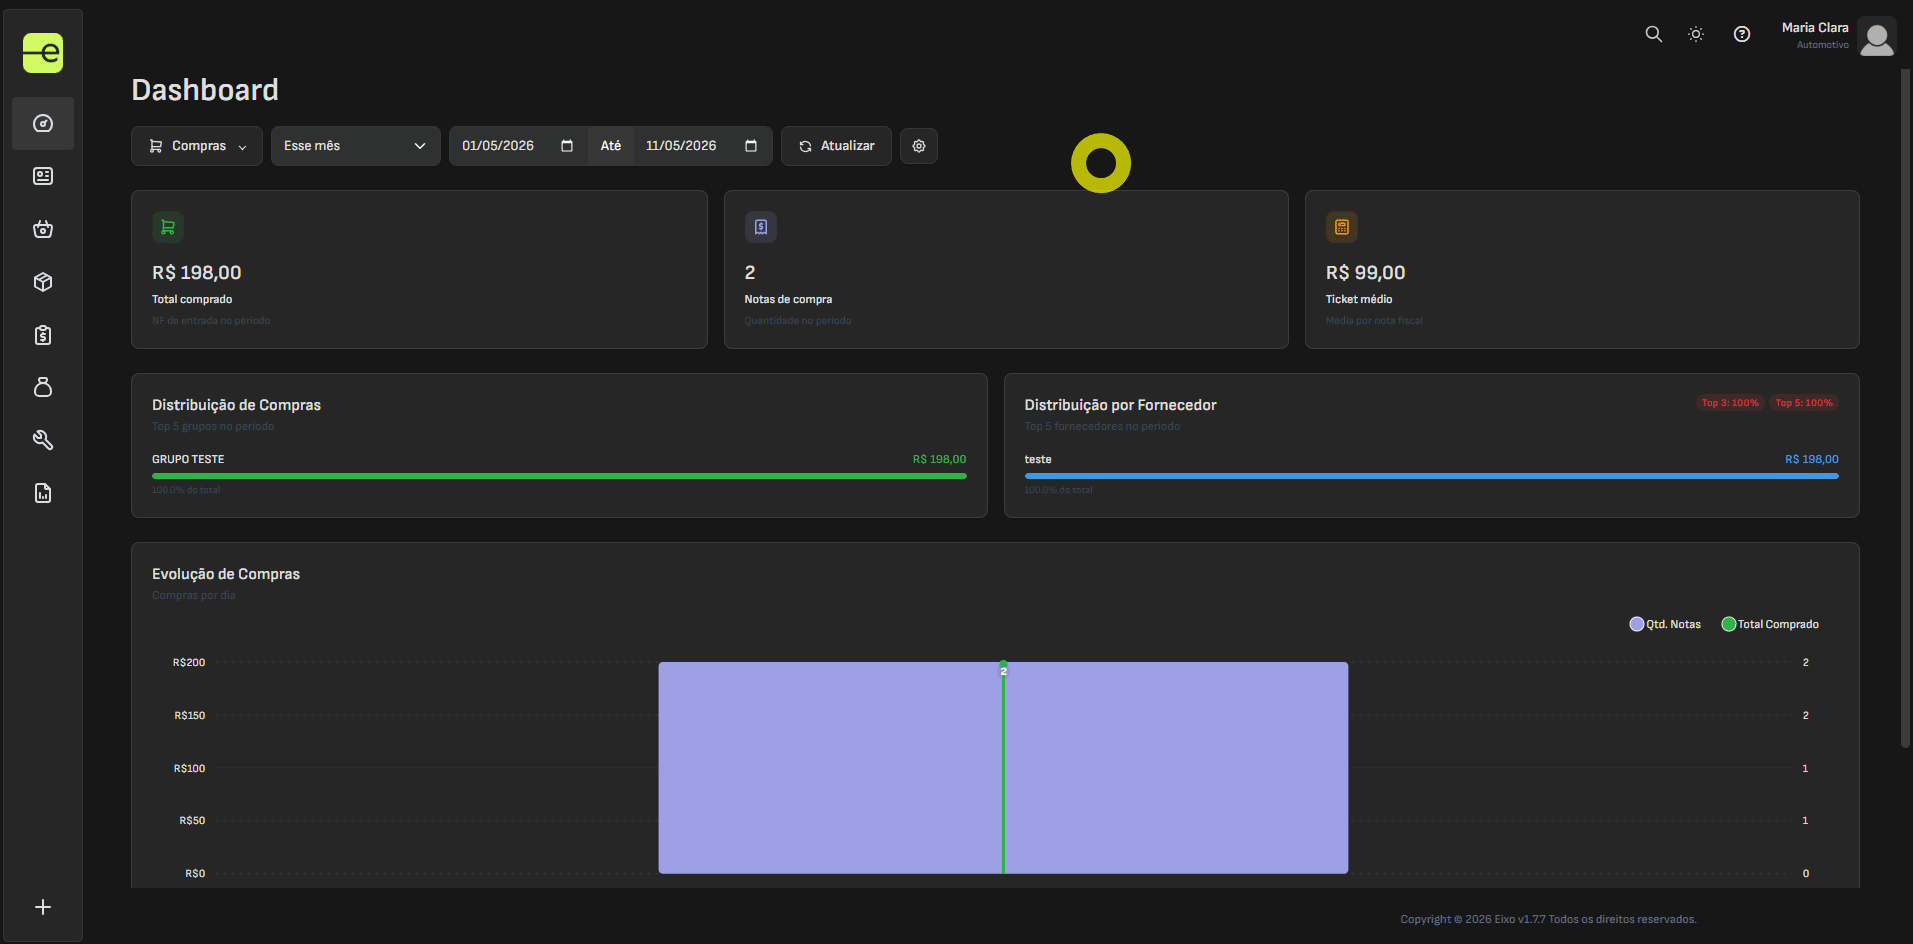The width and height of the screenshot is (1913, 944).
Task: Open the contact card sidebar icon
Action: pos(43,176)
